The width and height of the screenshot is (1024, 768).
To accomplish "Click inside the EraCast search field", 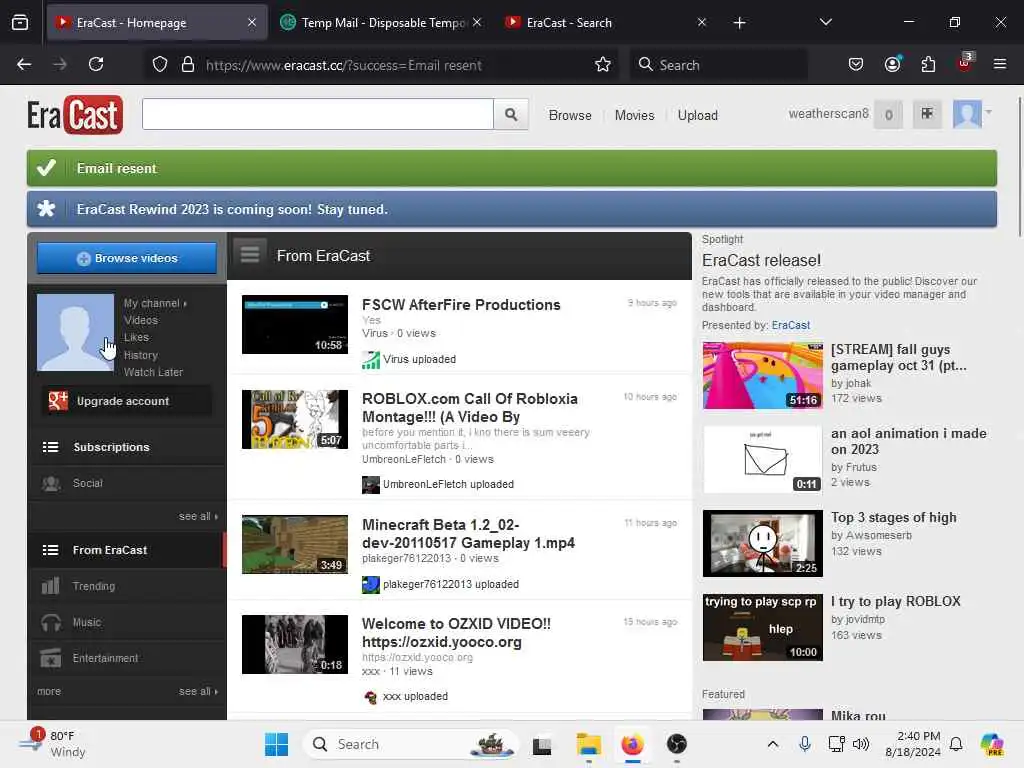I will (x=317, y=115).
